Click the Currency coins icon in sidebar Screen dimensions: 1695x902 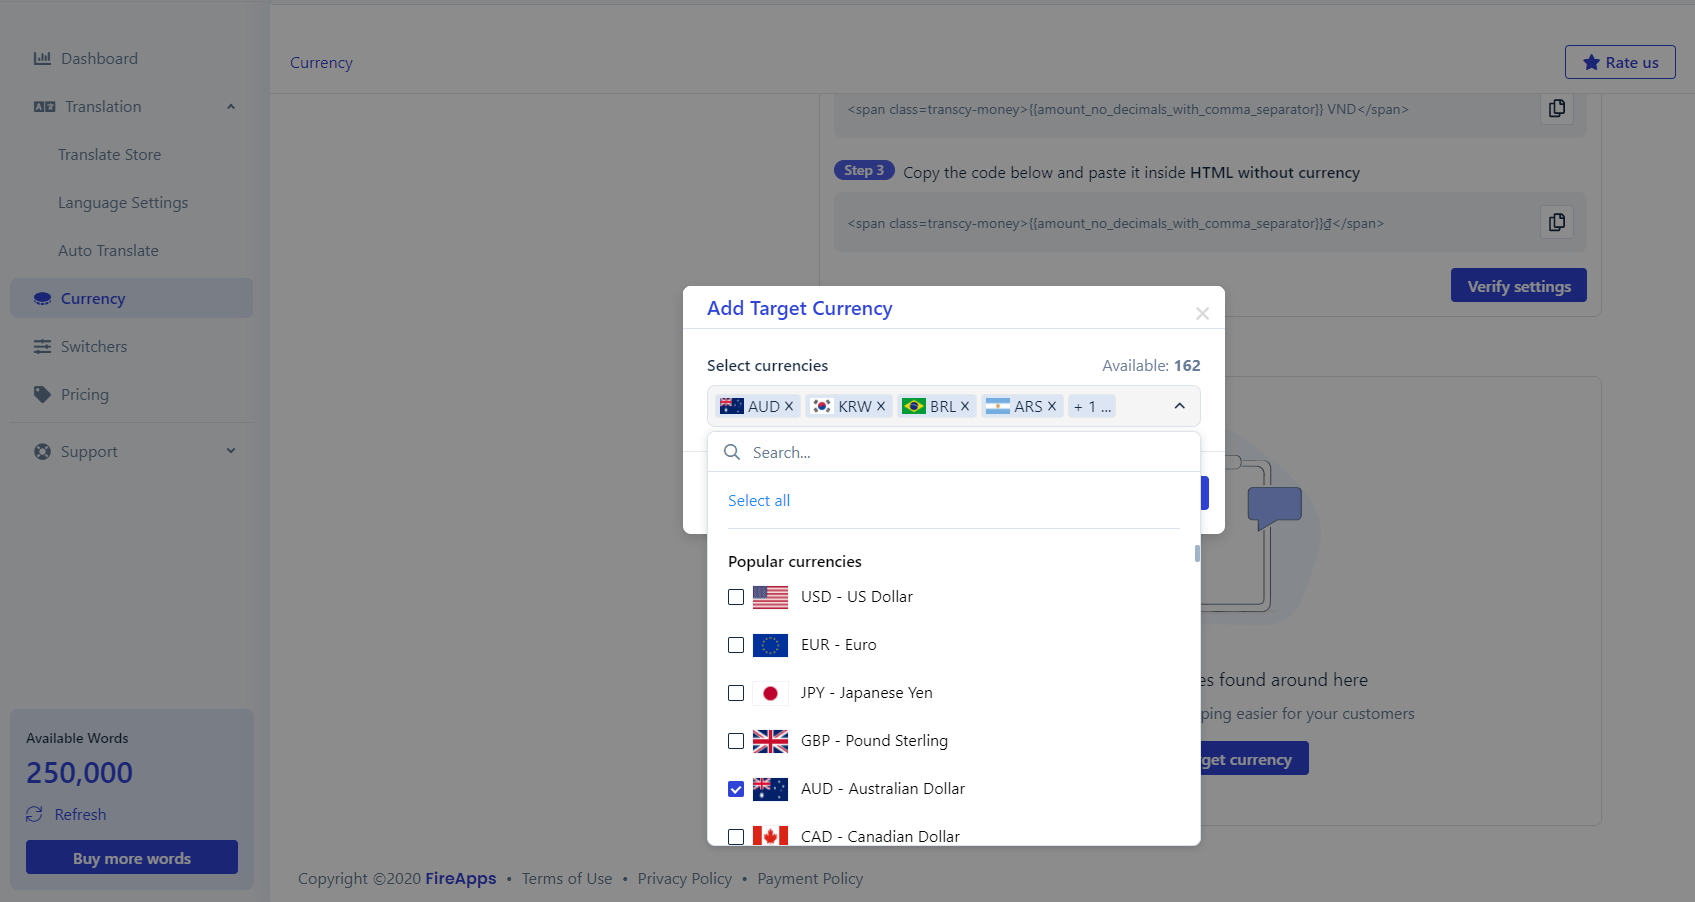click(x=42, y=299)
